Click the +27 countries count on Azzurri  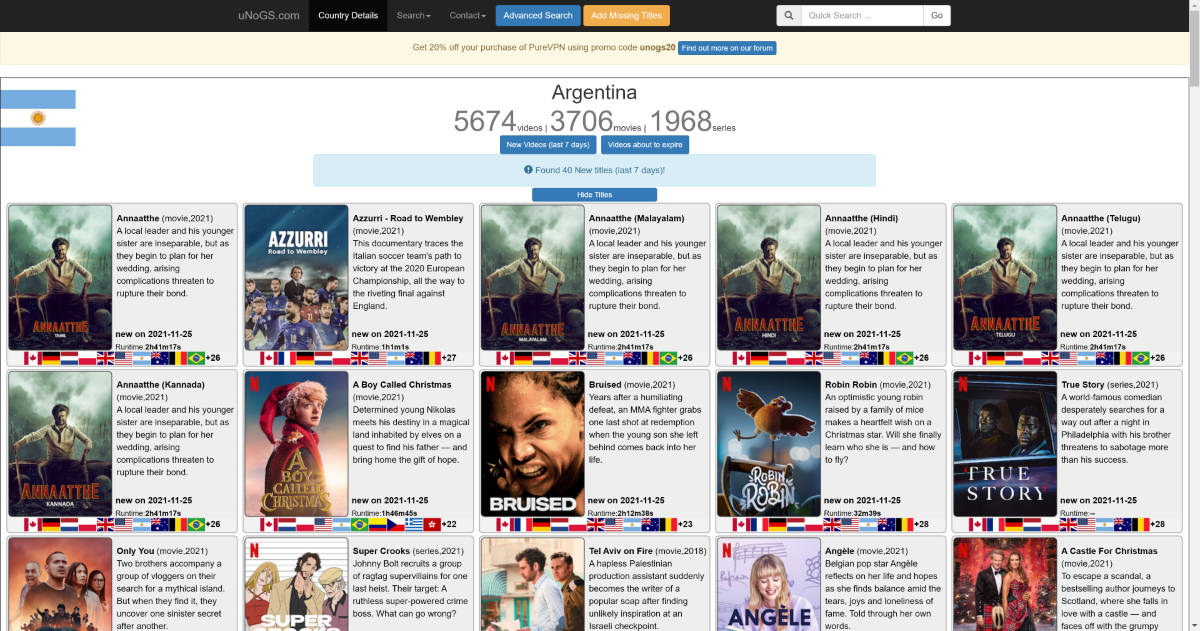[x=449, y=358]
